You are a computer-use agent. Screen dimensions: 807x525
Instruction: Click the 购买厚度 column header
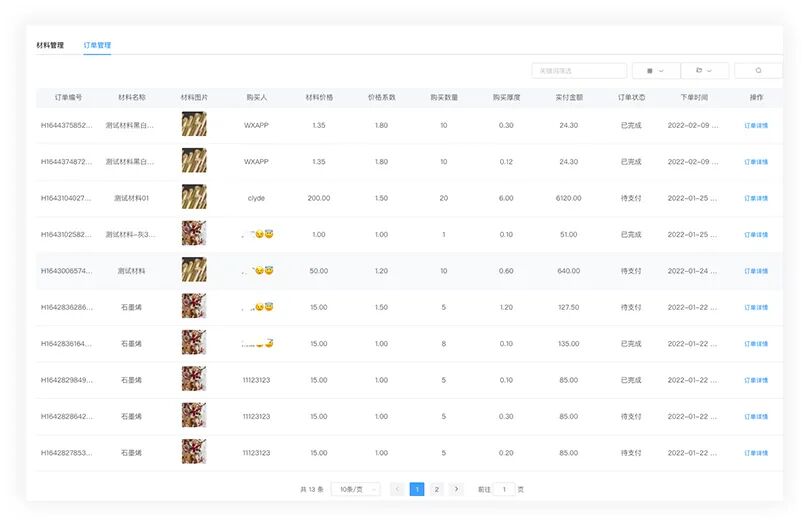coord(506,97)
